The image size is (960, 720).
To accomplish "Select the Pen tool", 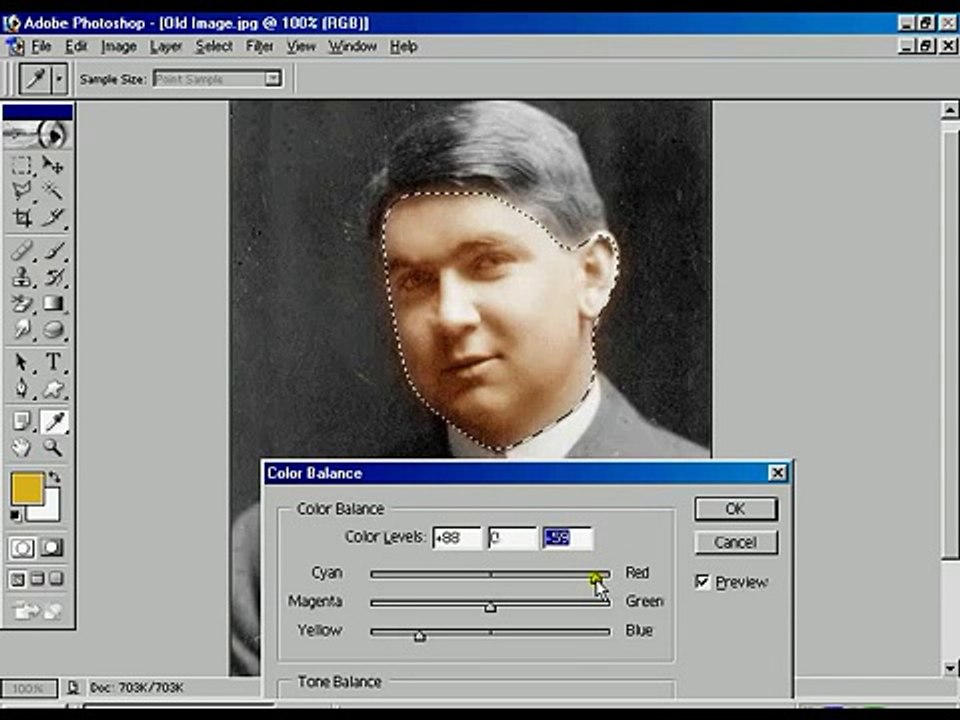I will point(22,388).
